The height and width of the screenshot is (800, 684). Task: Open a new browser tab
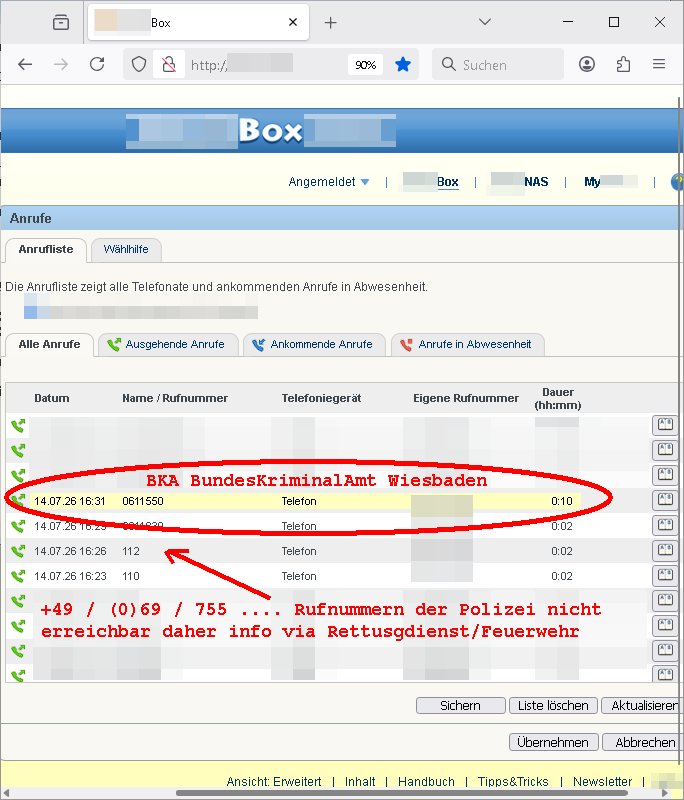tap(331, 22)
